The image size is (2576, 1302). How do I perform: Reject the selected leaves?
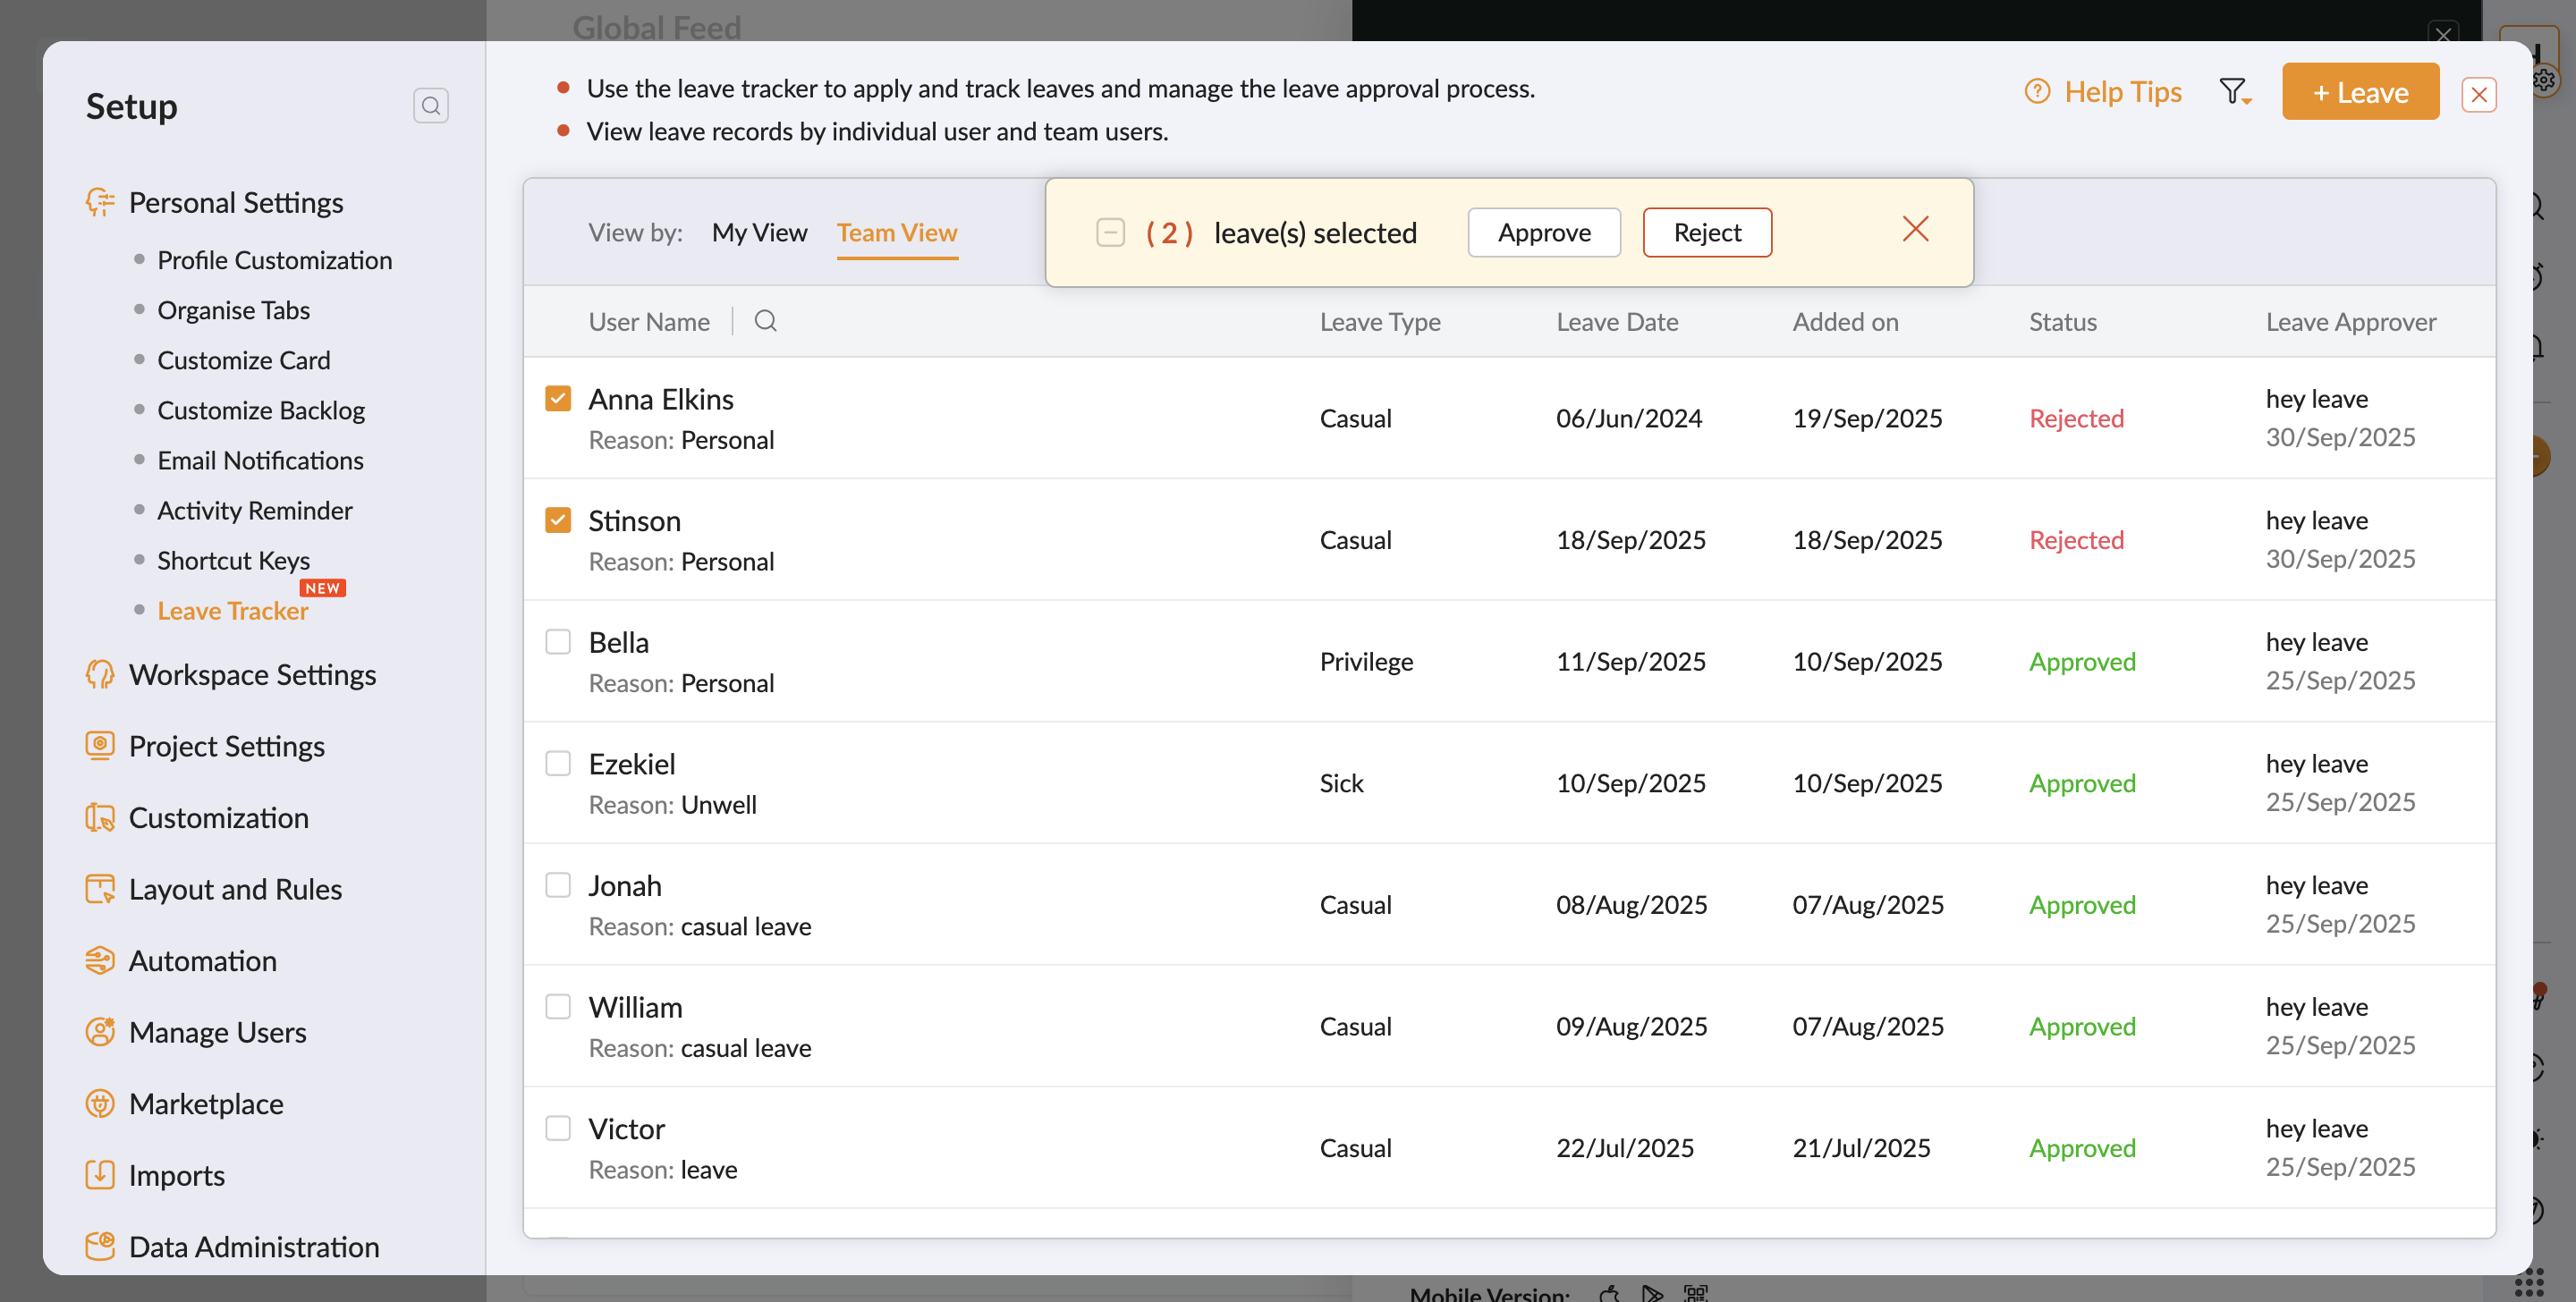click(x=1706, y=233)
